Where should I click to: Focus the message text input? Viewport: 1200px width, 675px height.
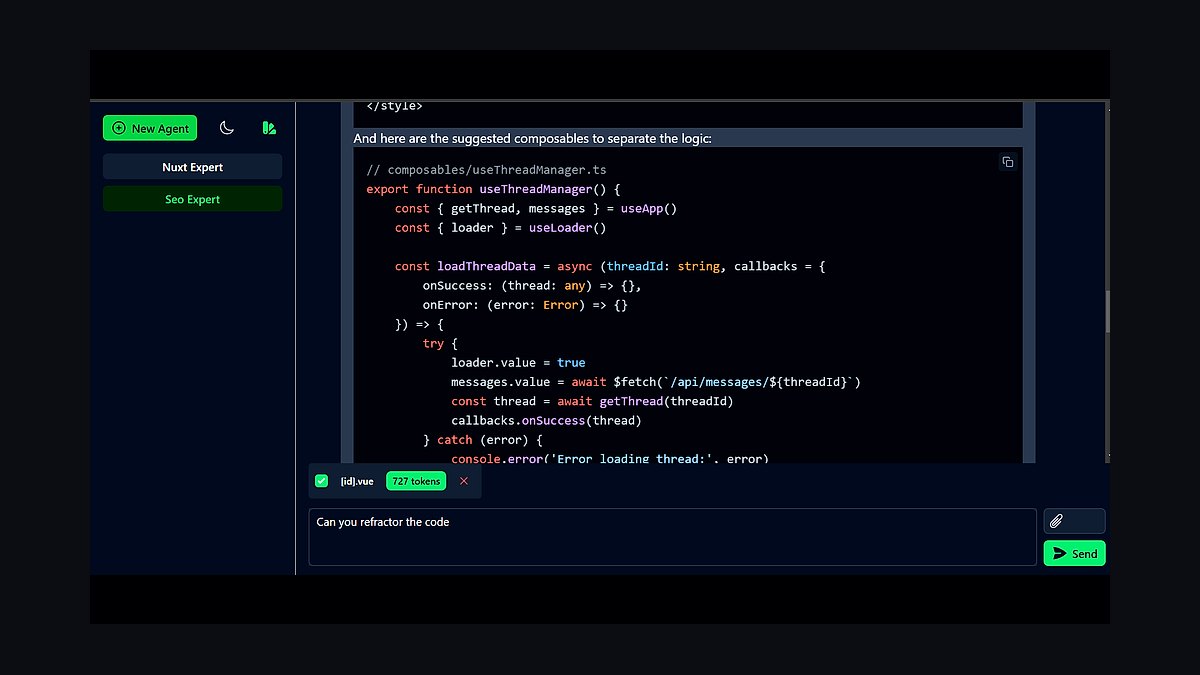coord(672,537)
